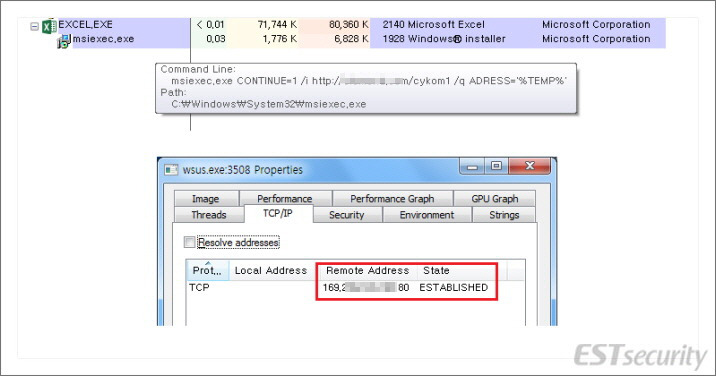This screenshot has height=376, width=716.
Task: Sort by the Prot... column header
Action: click(x=207, y=270)
